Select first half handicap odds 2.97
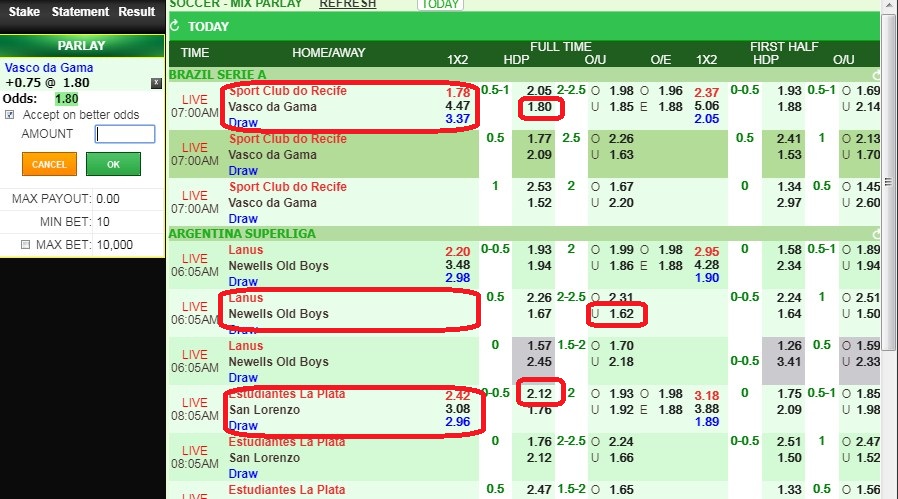This screenshot has width=898, height=499. click(x=789, y=203)
